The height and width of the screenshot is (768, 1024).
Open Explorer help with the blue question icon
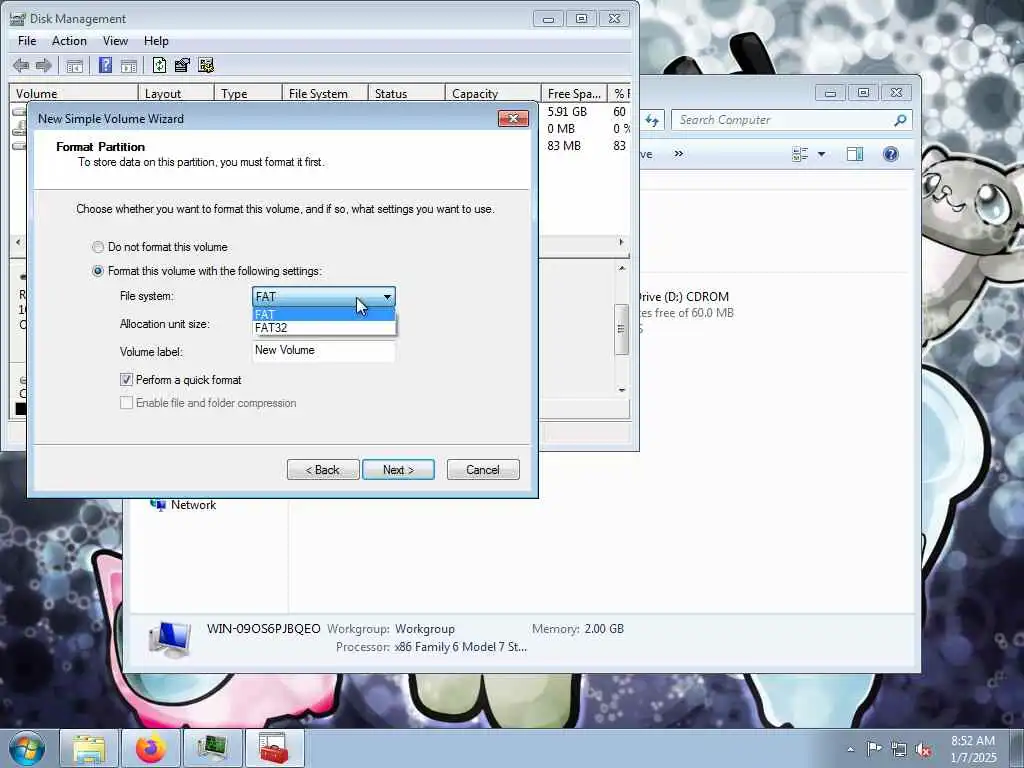pos(891,154)
